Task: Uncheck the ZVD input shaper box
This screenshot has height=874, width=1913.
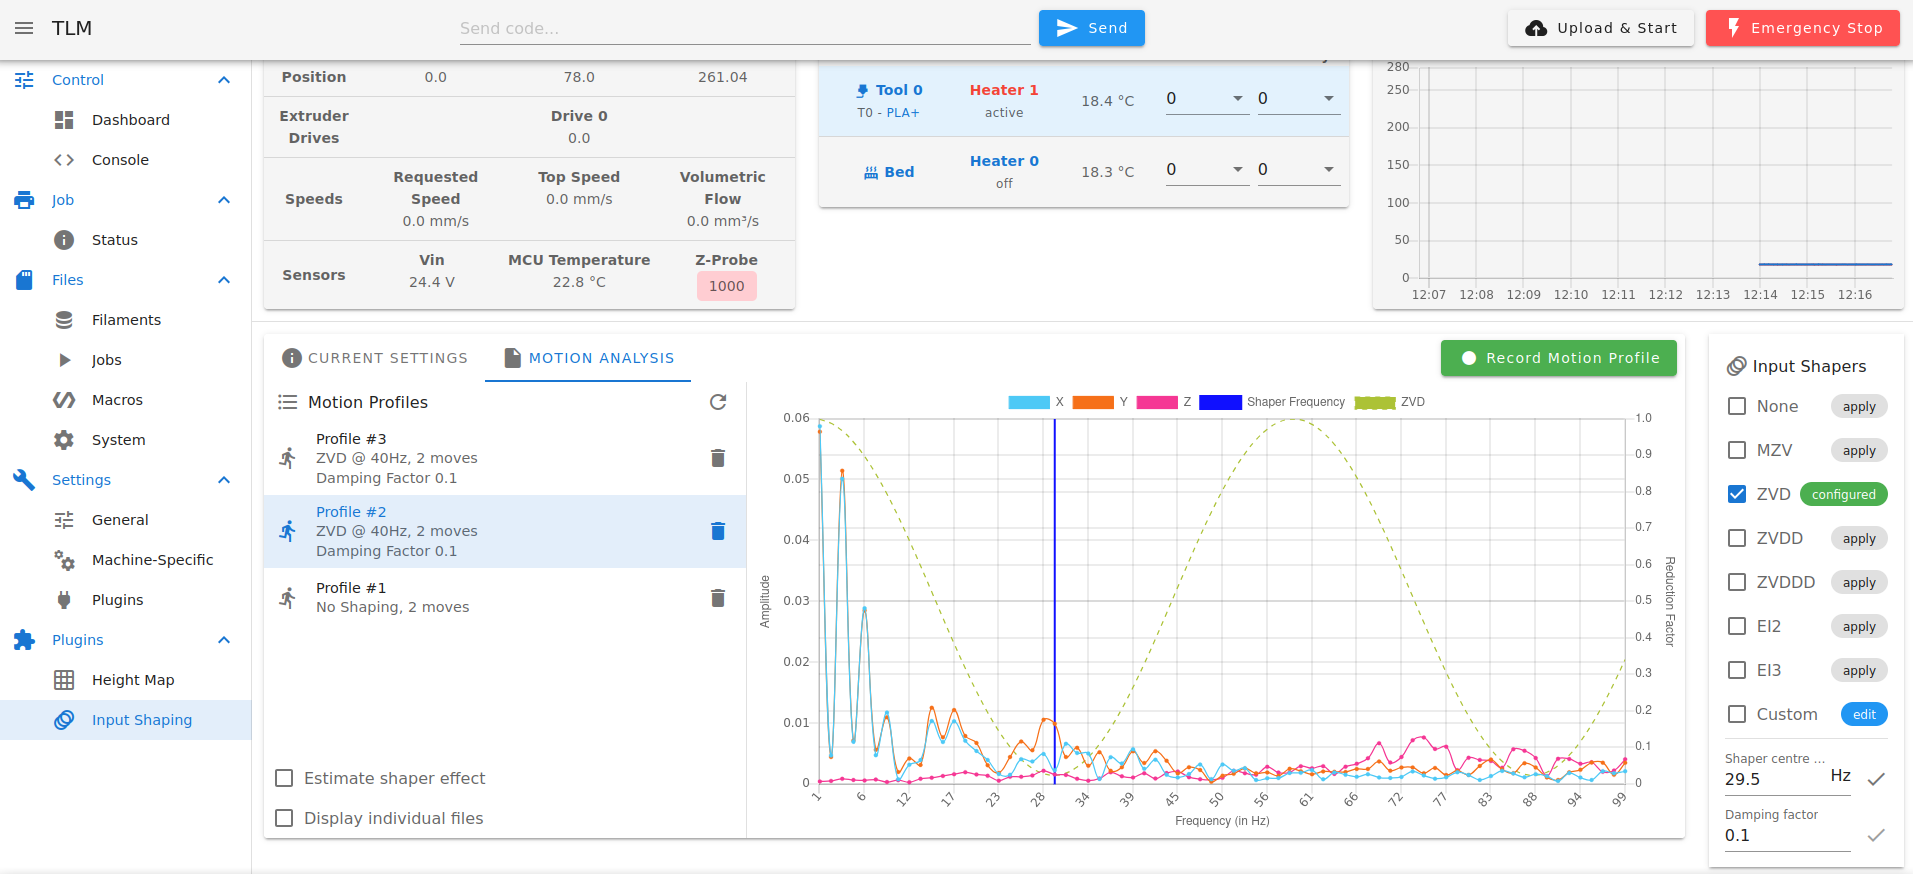Action: (x=1737, y=494)
